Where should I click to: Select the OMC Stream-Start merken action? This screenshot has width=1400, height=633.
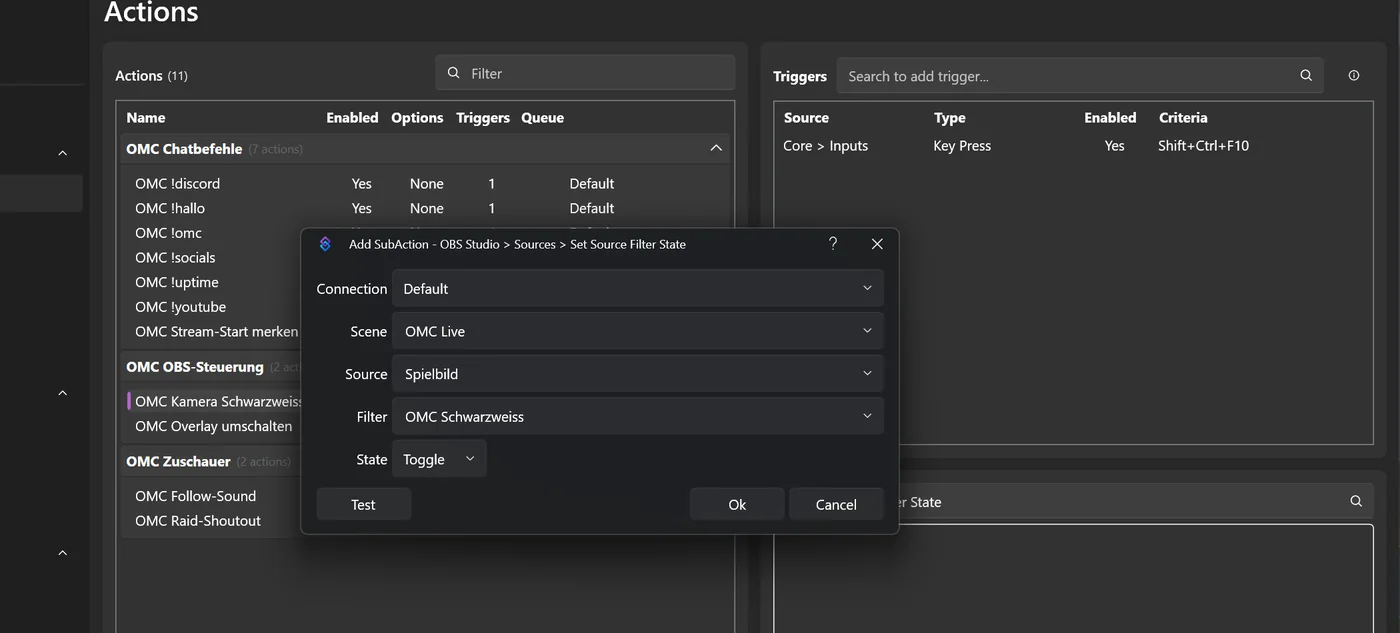(216, 331)
